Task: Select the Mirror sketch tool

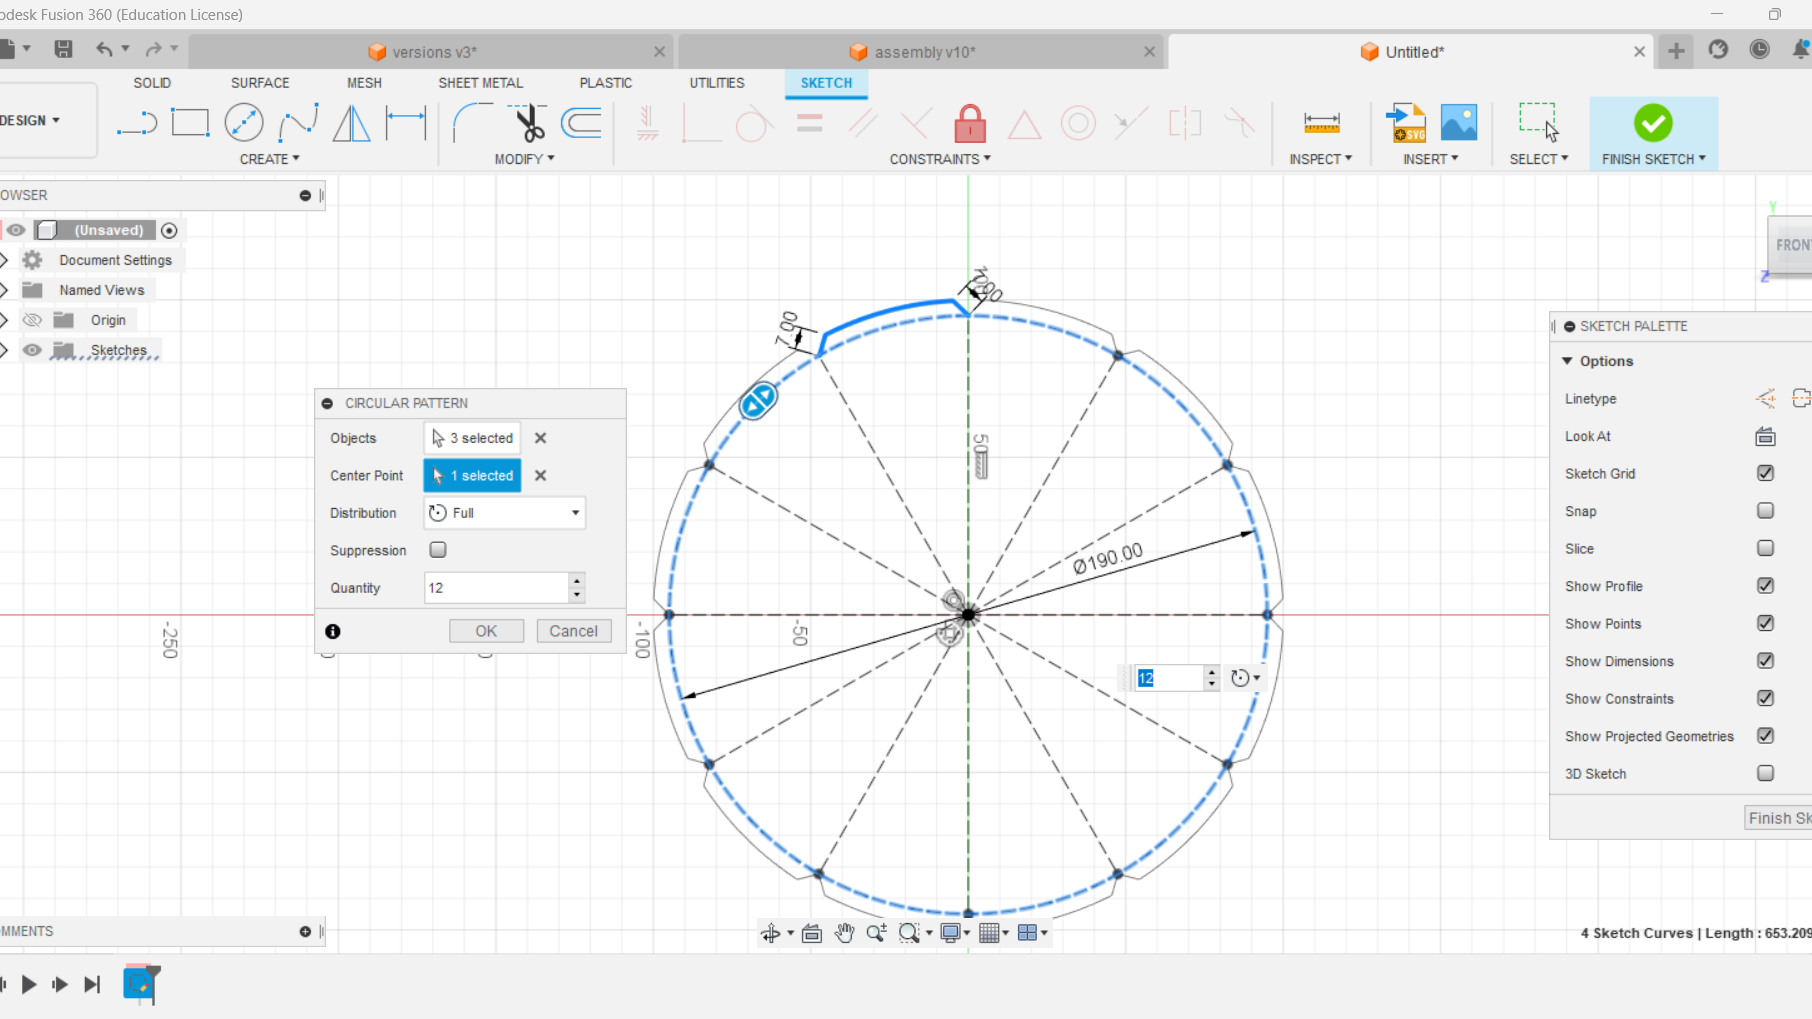Action: click(351, 123)
